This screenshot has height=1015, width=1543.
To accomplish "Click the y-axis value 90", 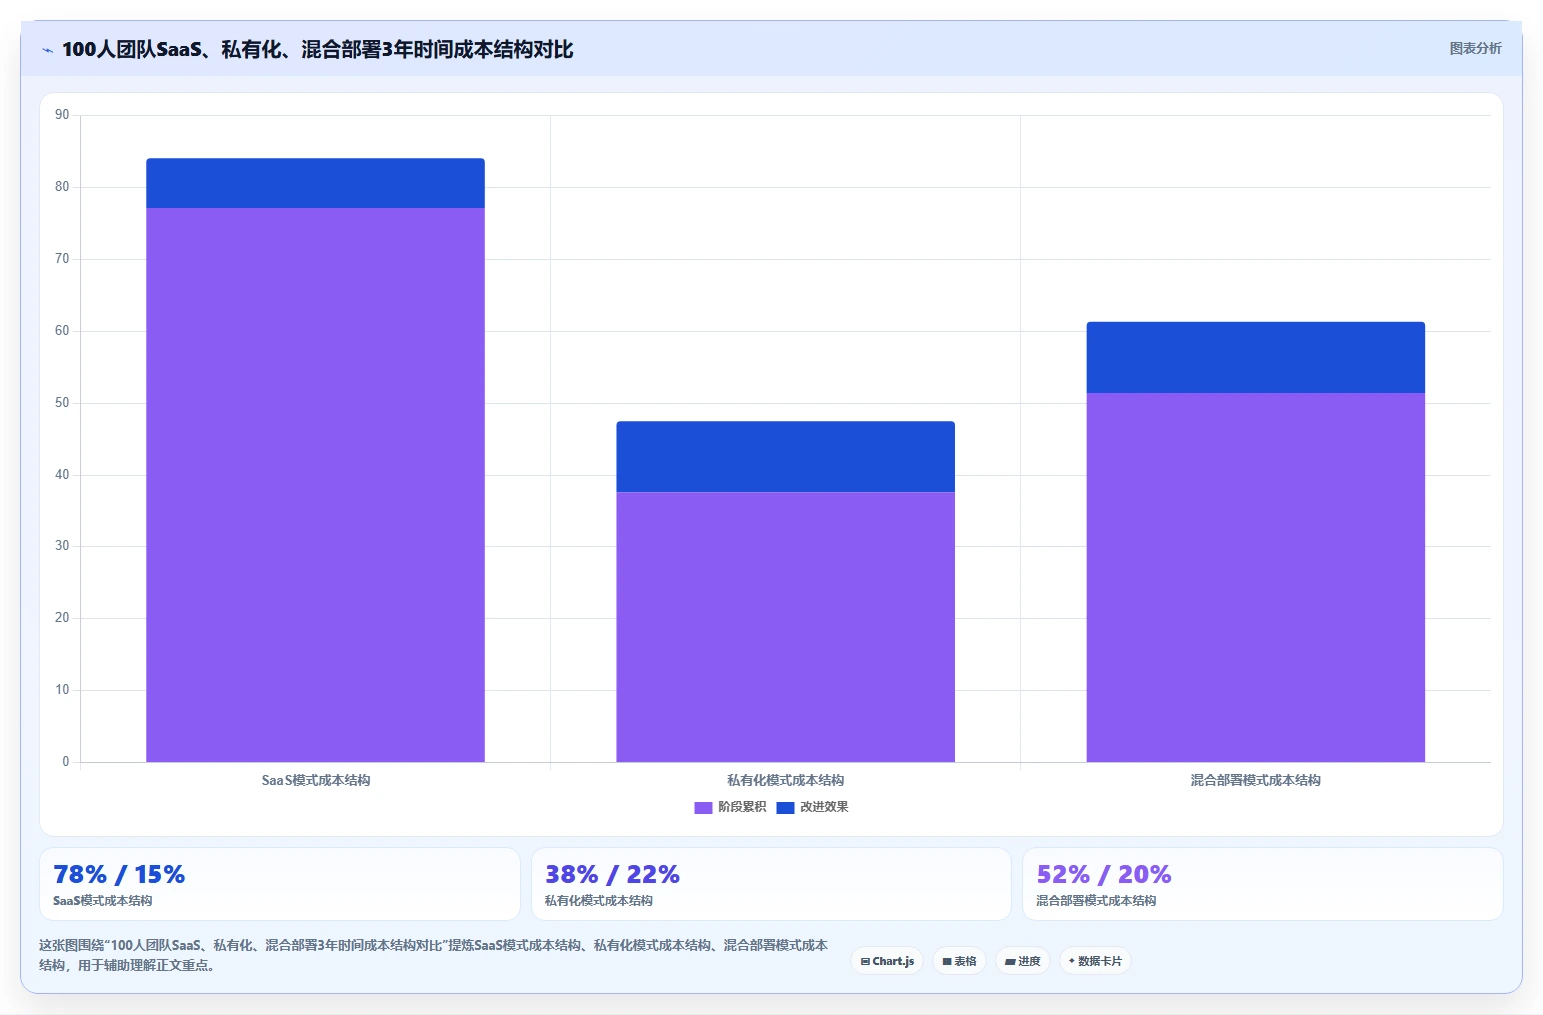I will pos(62,115).
